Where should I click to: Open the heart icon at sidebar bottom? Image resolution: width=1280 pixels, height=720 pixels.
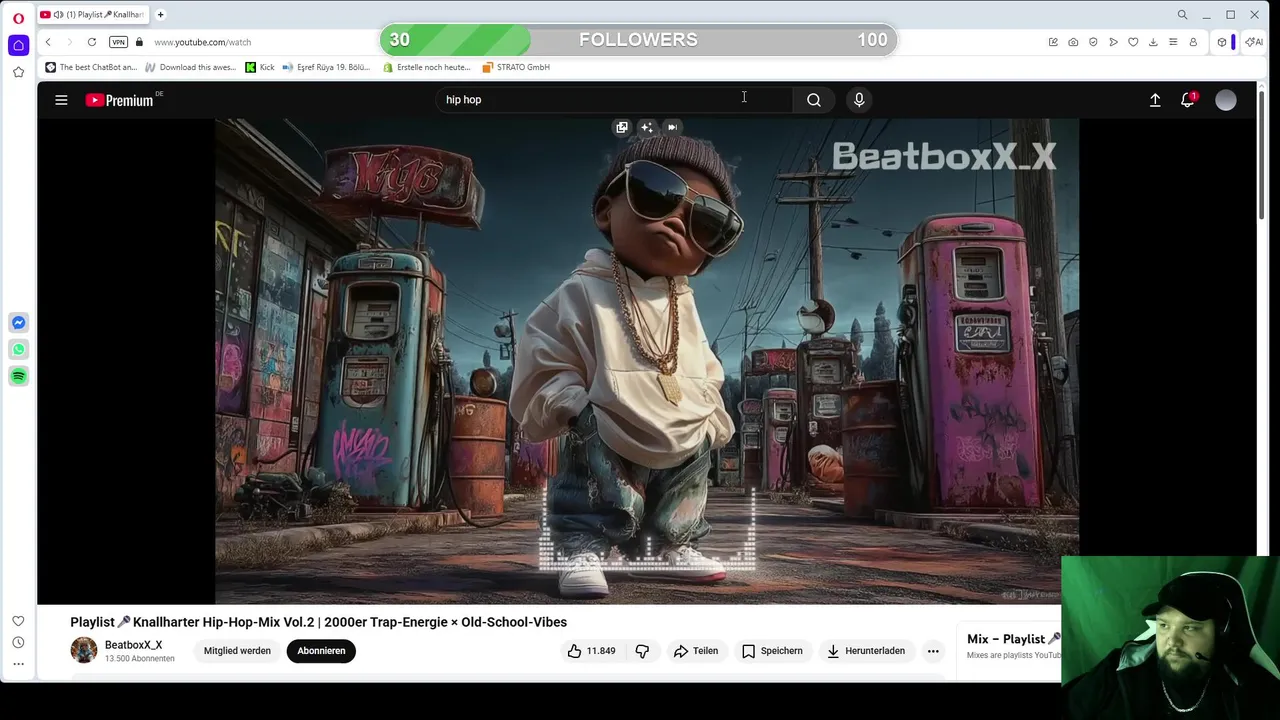tap(18, 621)
